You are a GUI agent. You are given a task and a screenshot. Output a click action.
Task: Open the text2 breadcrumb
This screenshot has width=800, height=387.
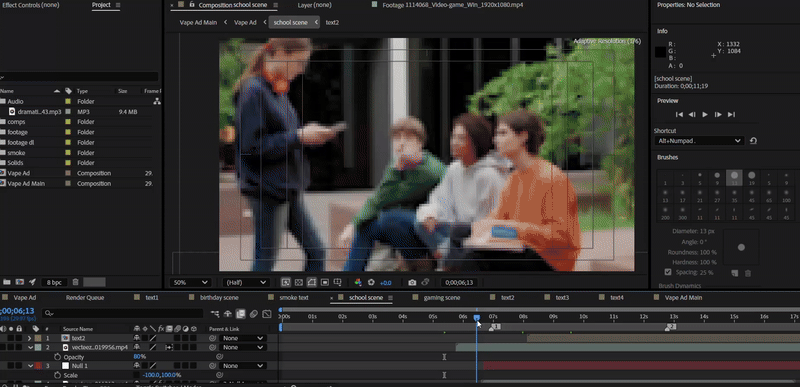click(x=332, y=22)
